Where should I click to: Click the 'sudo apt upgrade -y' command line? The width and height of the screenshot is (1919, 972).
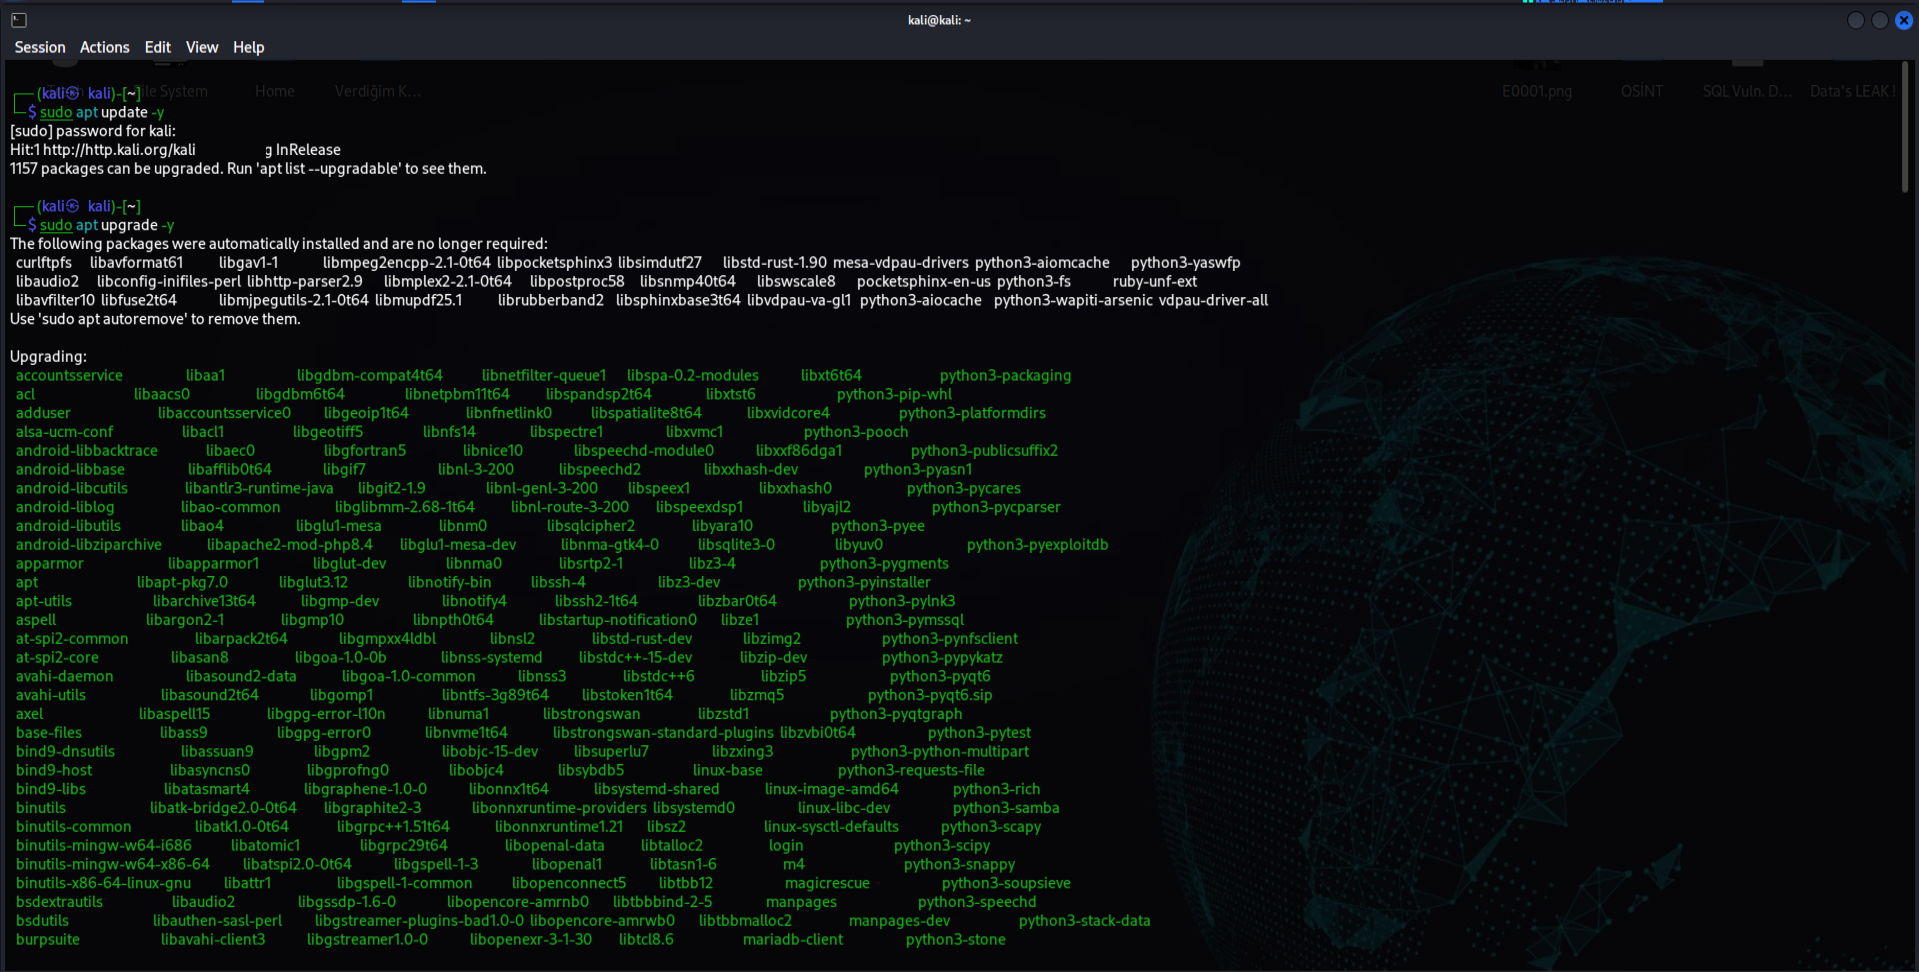pos(107,225)
